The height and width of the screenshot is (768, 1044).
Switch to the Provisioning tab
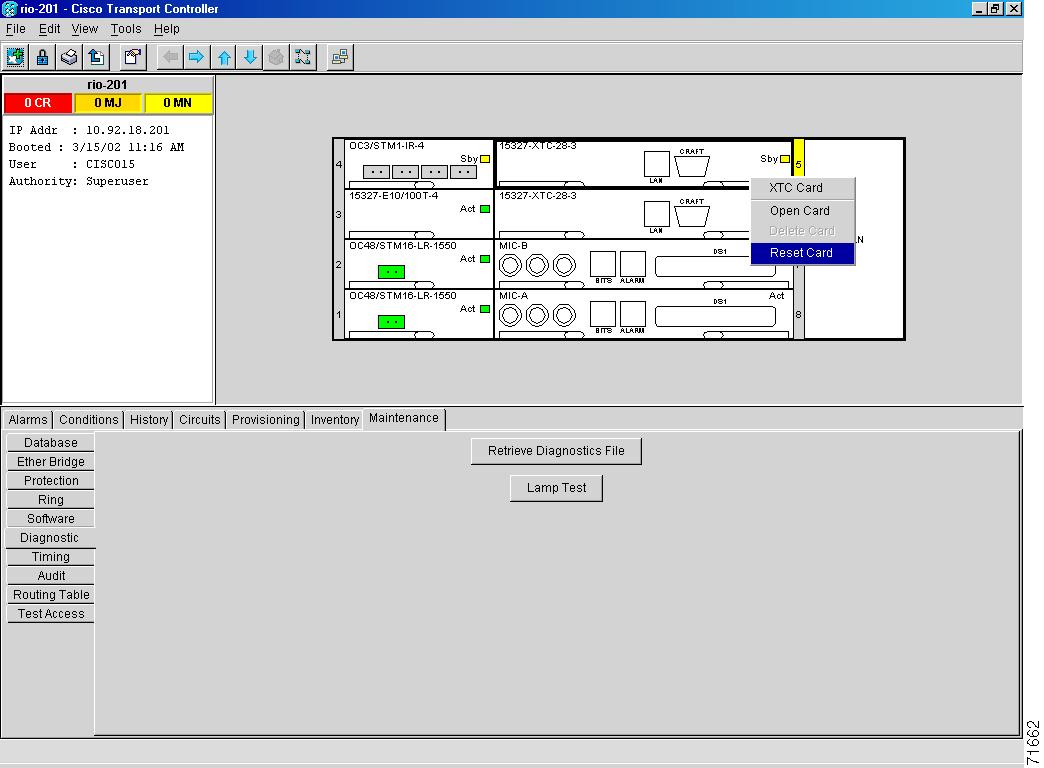(x=266, y=420)
